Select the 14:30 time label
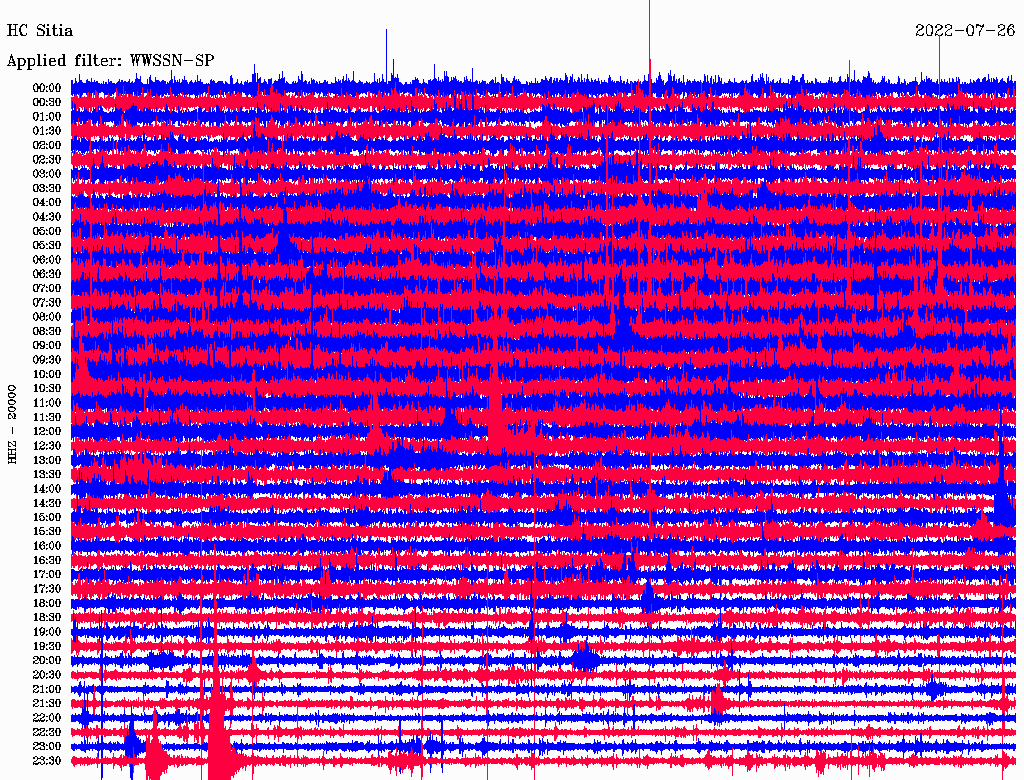The image size is (1024, 780). pyautogui.click(x=47, y=503)
